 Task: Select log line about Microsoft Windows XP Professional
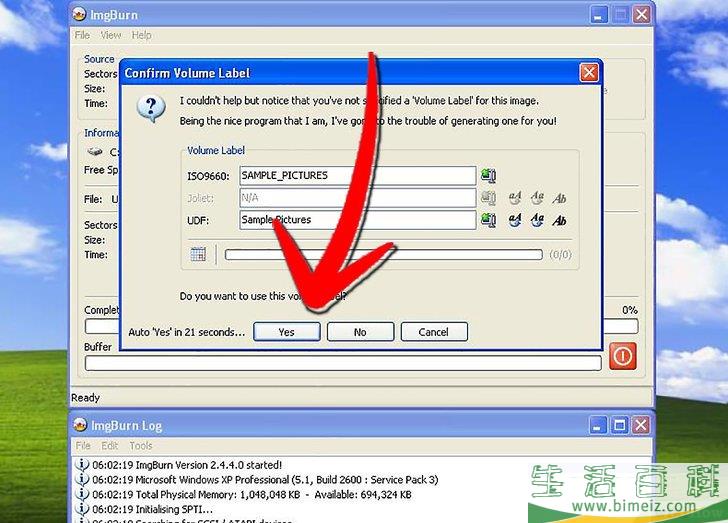(x=265, y=480)
